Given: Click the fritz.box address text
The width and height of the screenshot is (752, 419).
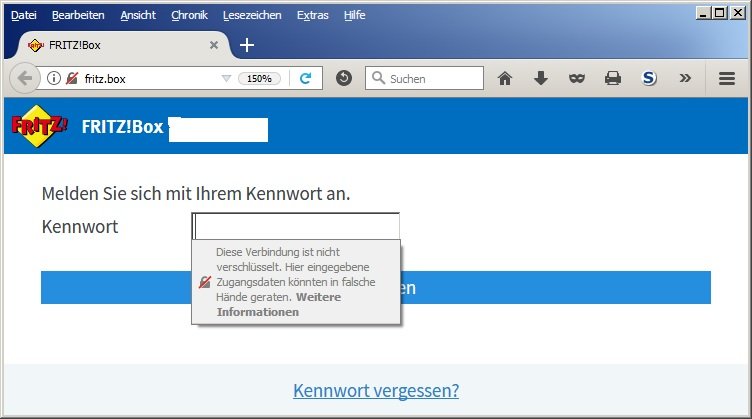Looking at the screenshot, I should coord(105,79).
